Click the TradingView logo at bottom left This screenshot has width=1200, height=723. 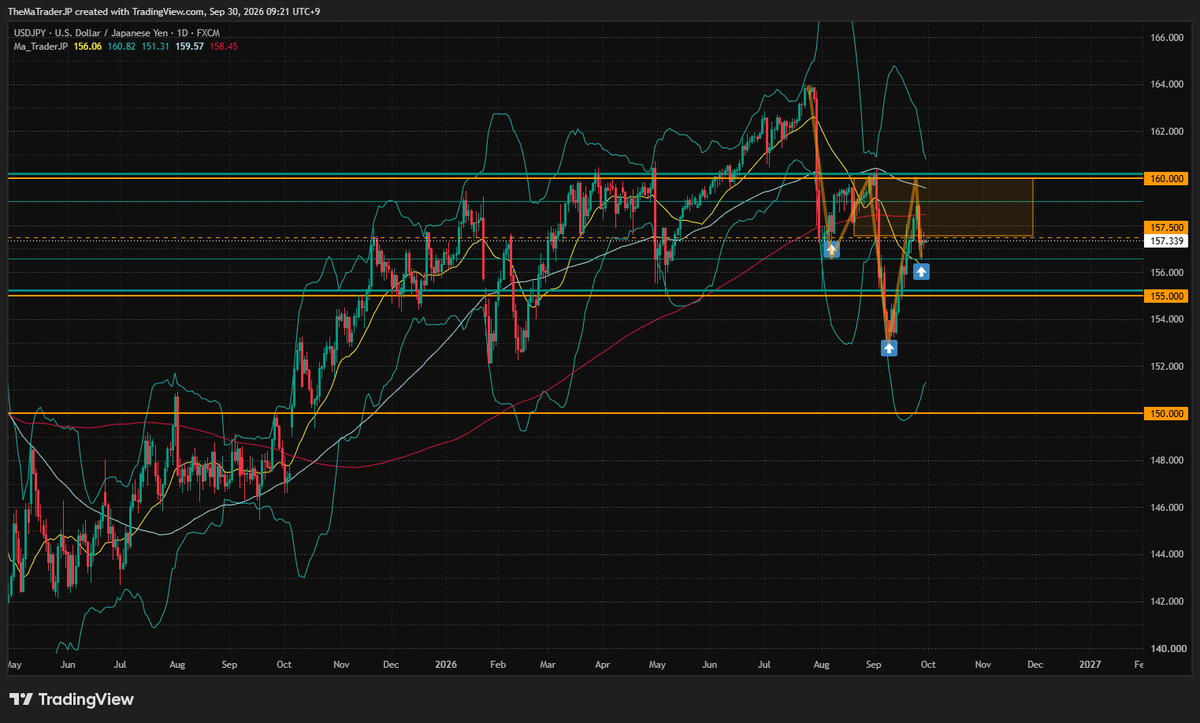71,700
